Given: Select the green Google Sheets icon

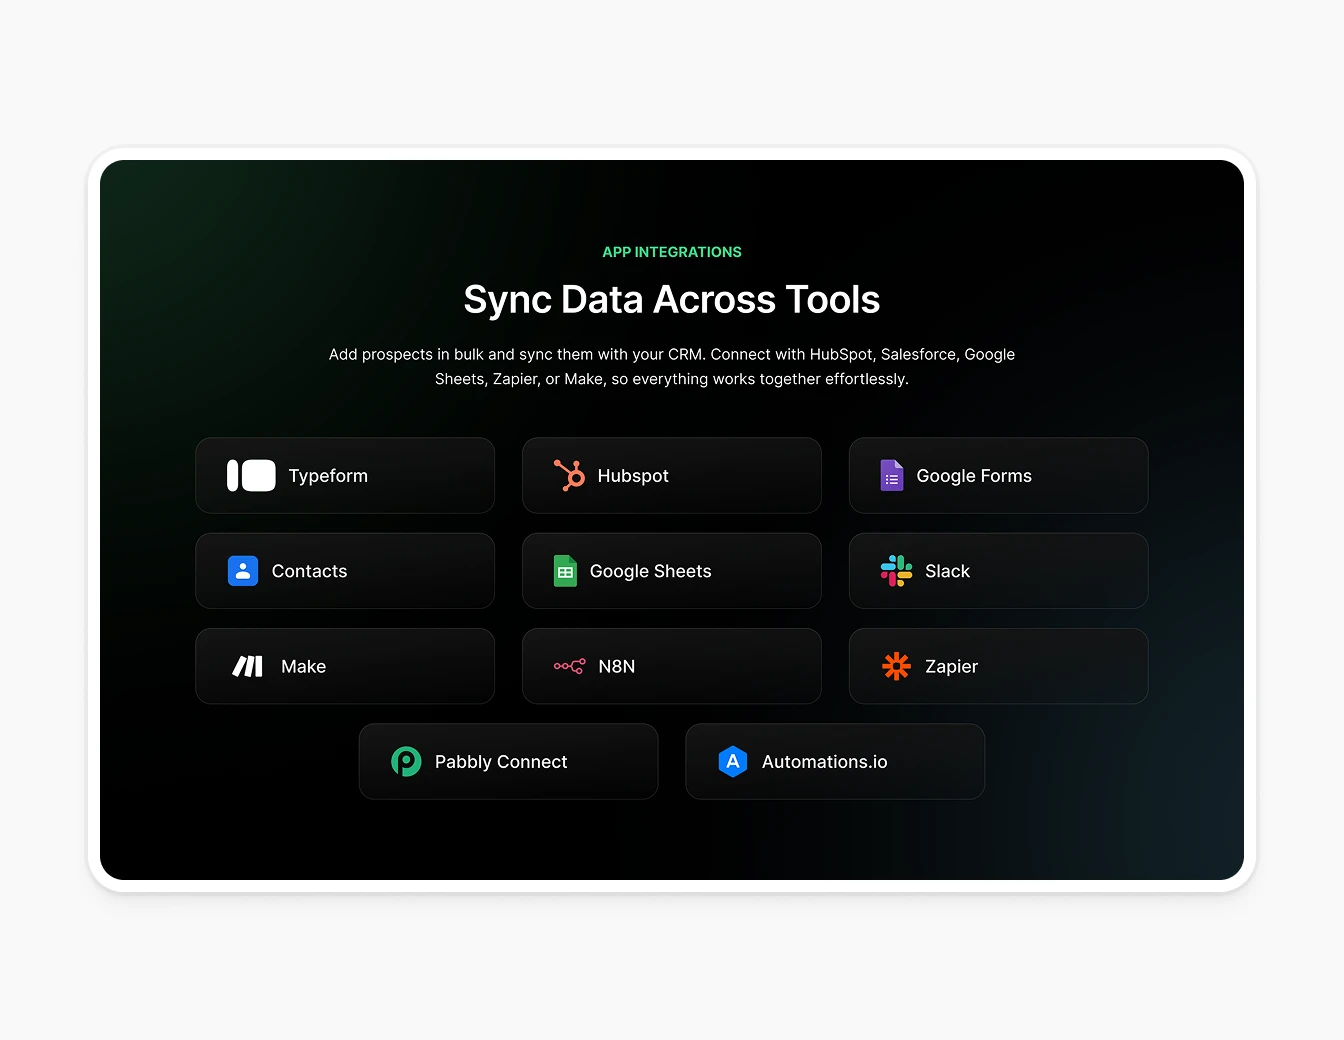Looking at the screenshot, I should 564,571.
